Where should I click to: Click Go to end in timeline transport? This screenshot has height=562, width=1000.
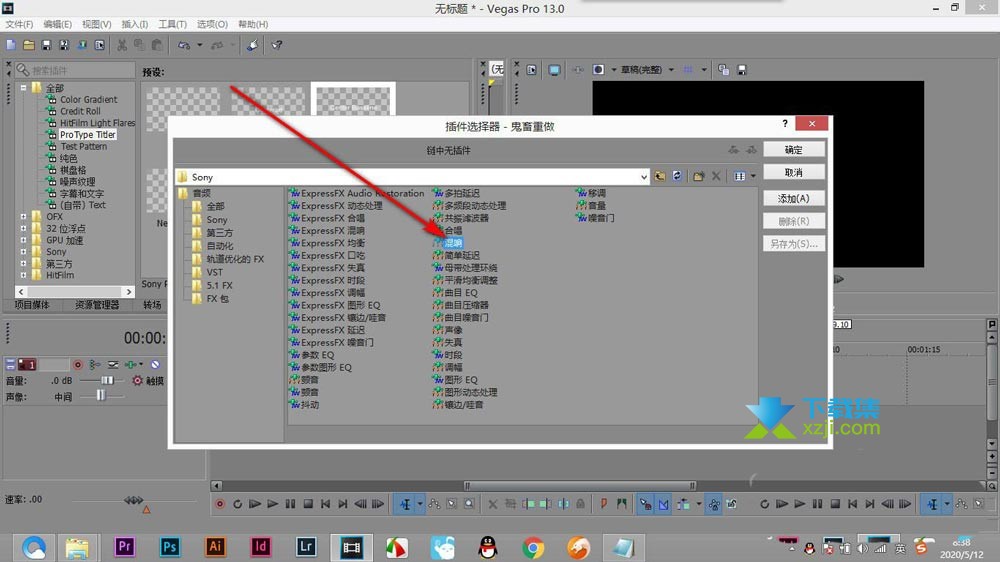[343, 504]
